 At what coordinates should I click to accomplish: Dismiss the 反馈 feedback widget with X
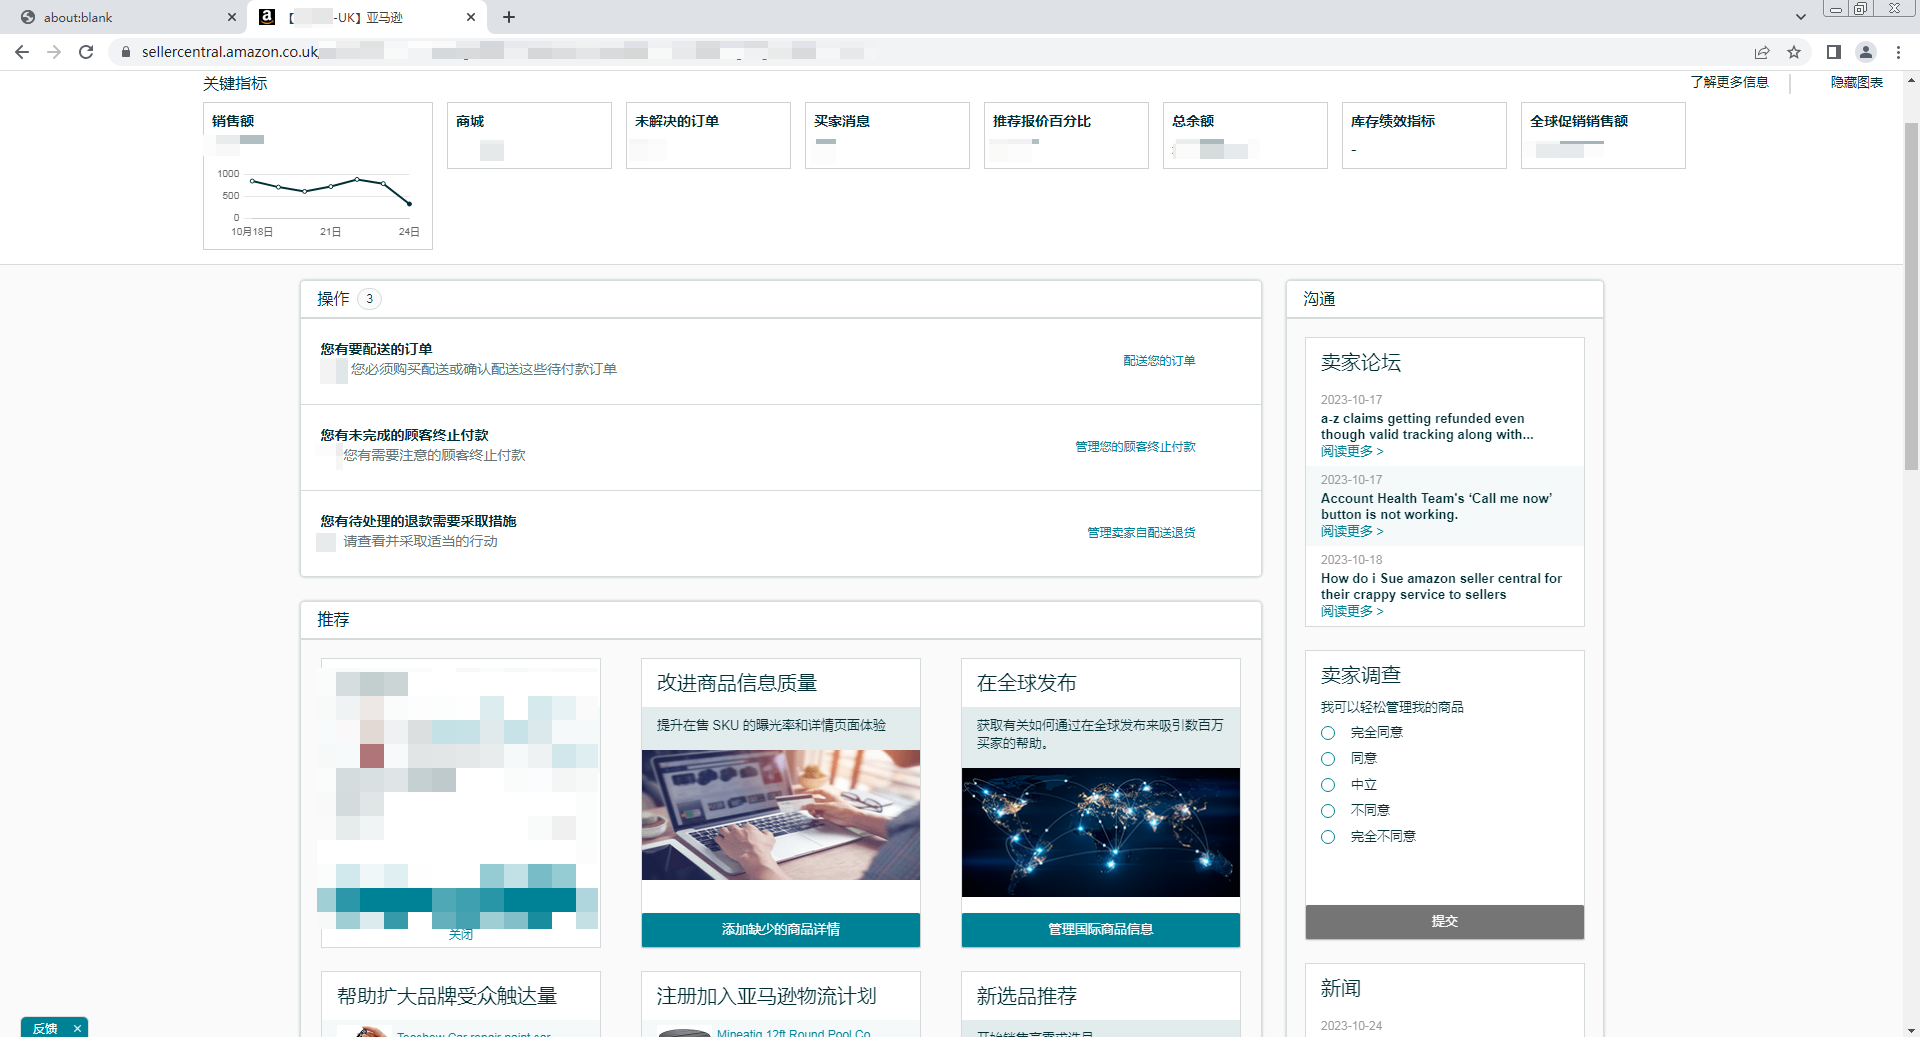pyautogui.click(x=77, y=1028)
